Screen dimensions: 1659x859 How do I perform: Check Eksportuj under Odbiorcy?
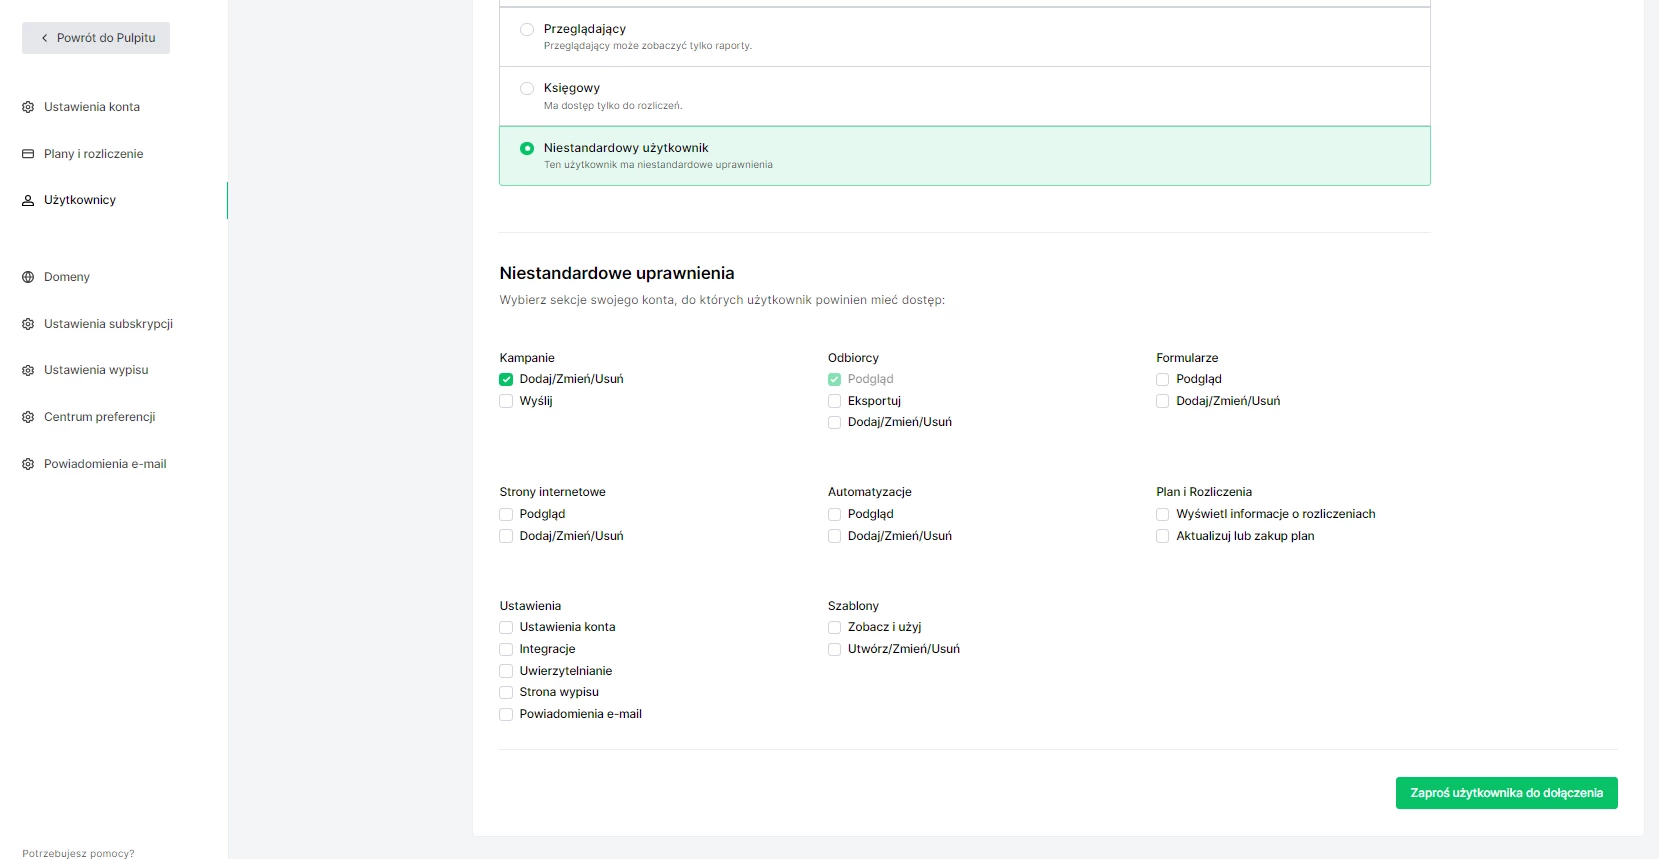[x=834, y=401]
